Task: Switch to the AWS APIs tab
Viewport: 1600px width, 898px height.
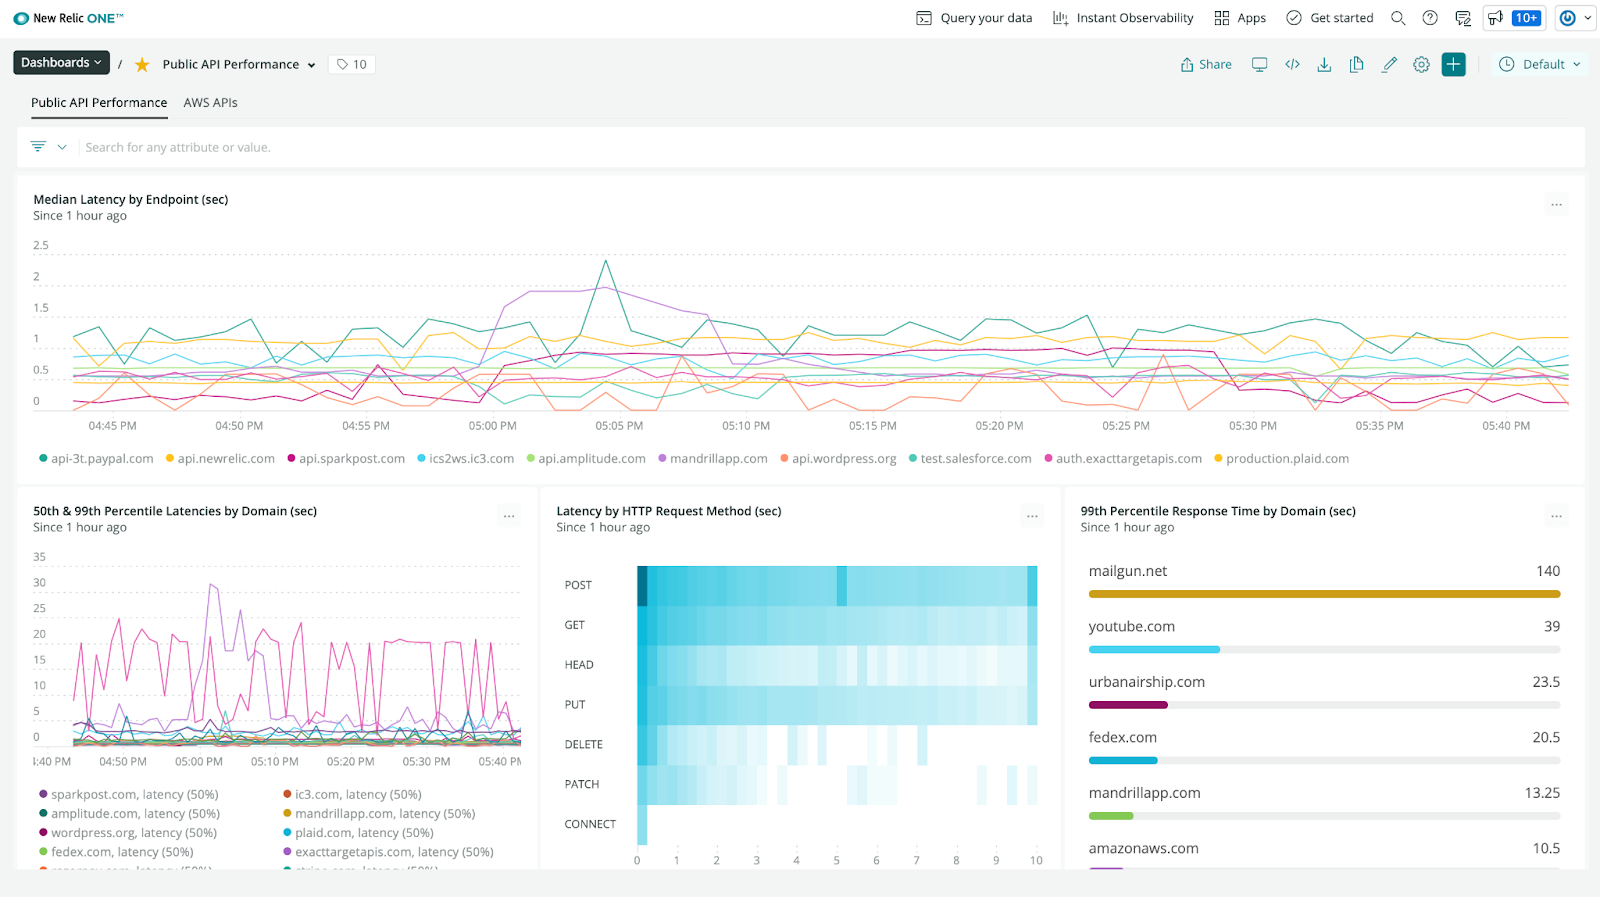Action: point(210,103)
